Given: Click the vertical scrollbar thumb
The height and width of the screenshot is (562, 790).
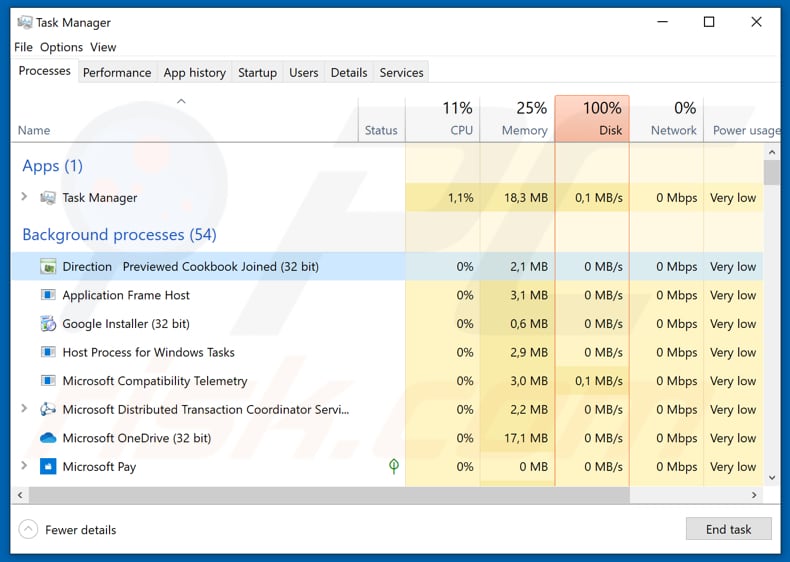Looking at the screenshot, I should click(x=772, y=173).
